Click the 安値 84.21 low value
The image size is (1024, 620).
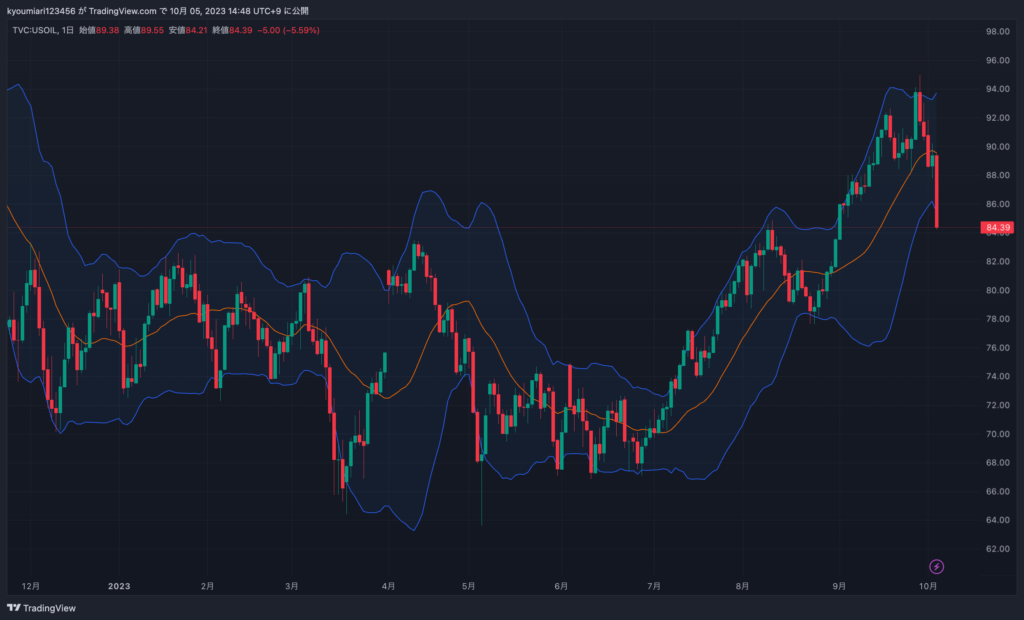[188, 30]
